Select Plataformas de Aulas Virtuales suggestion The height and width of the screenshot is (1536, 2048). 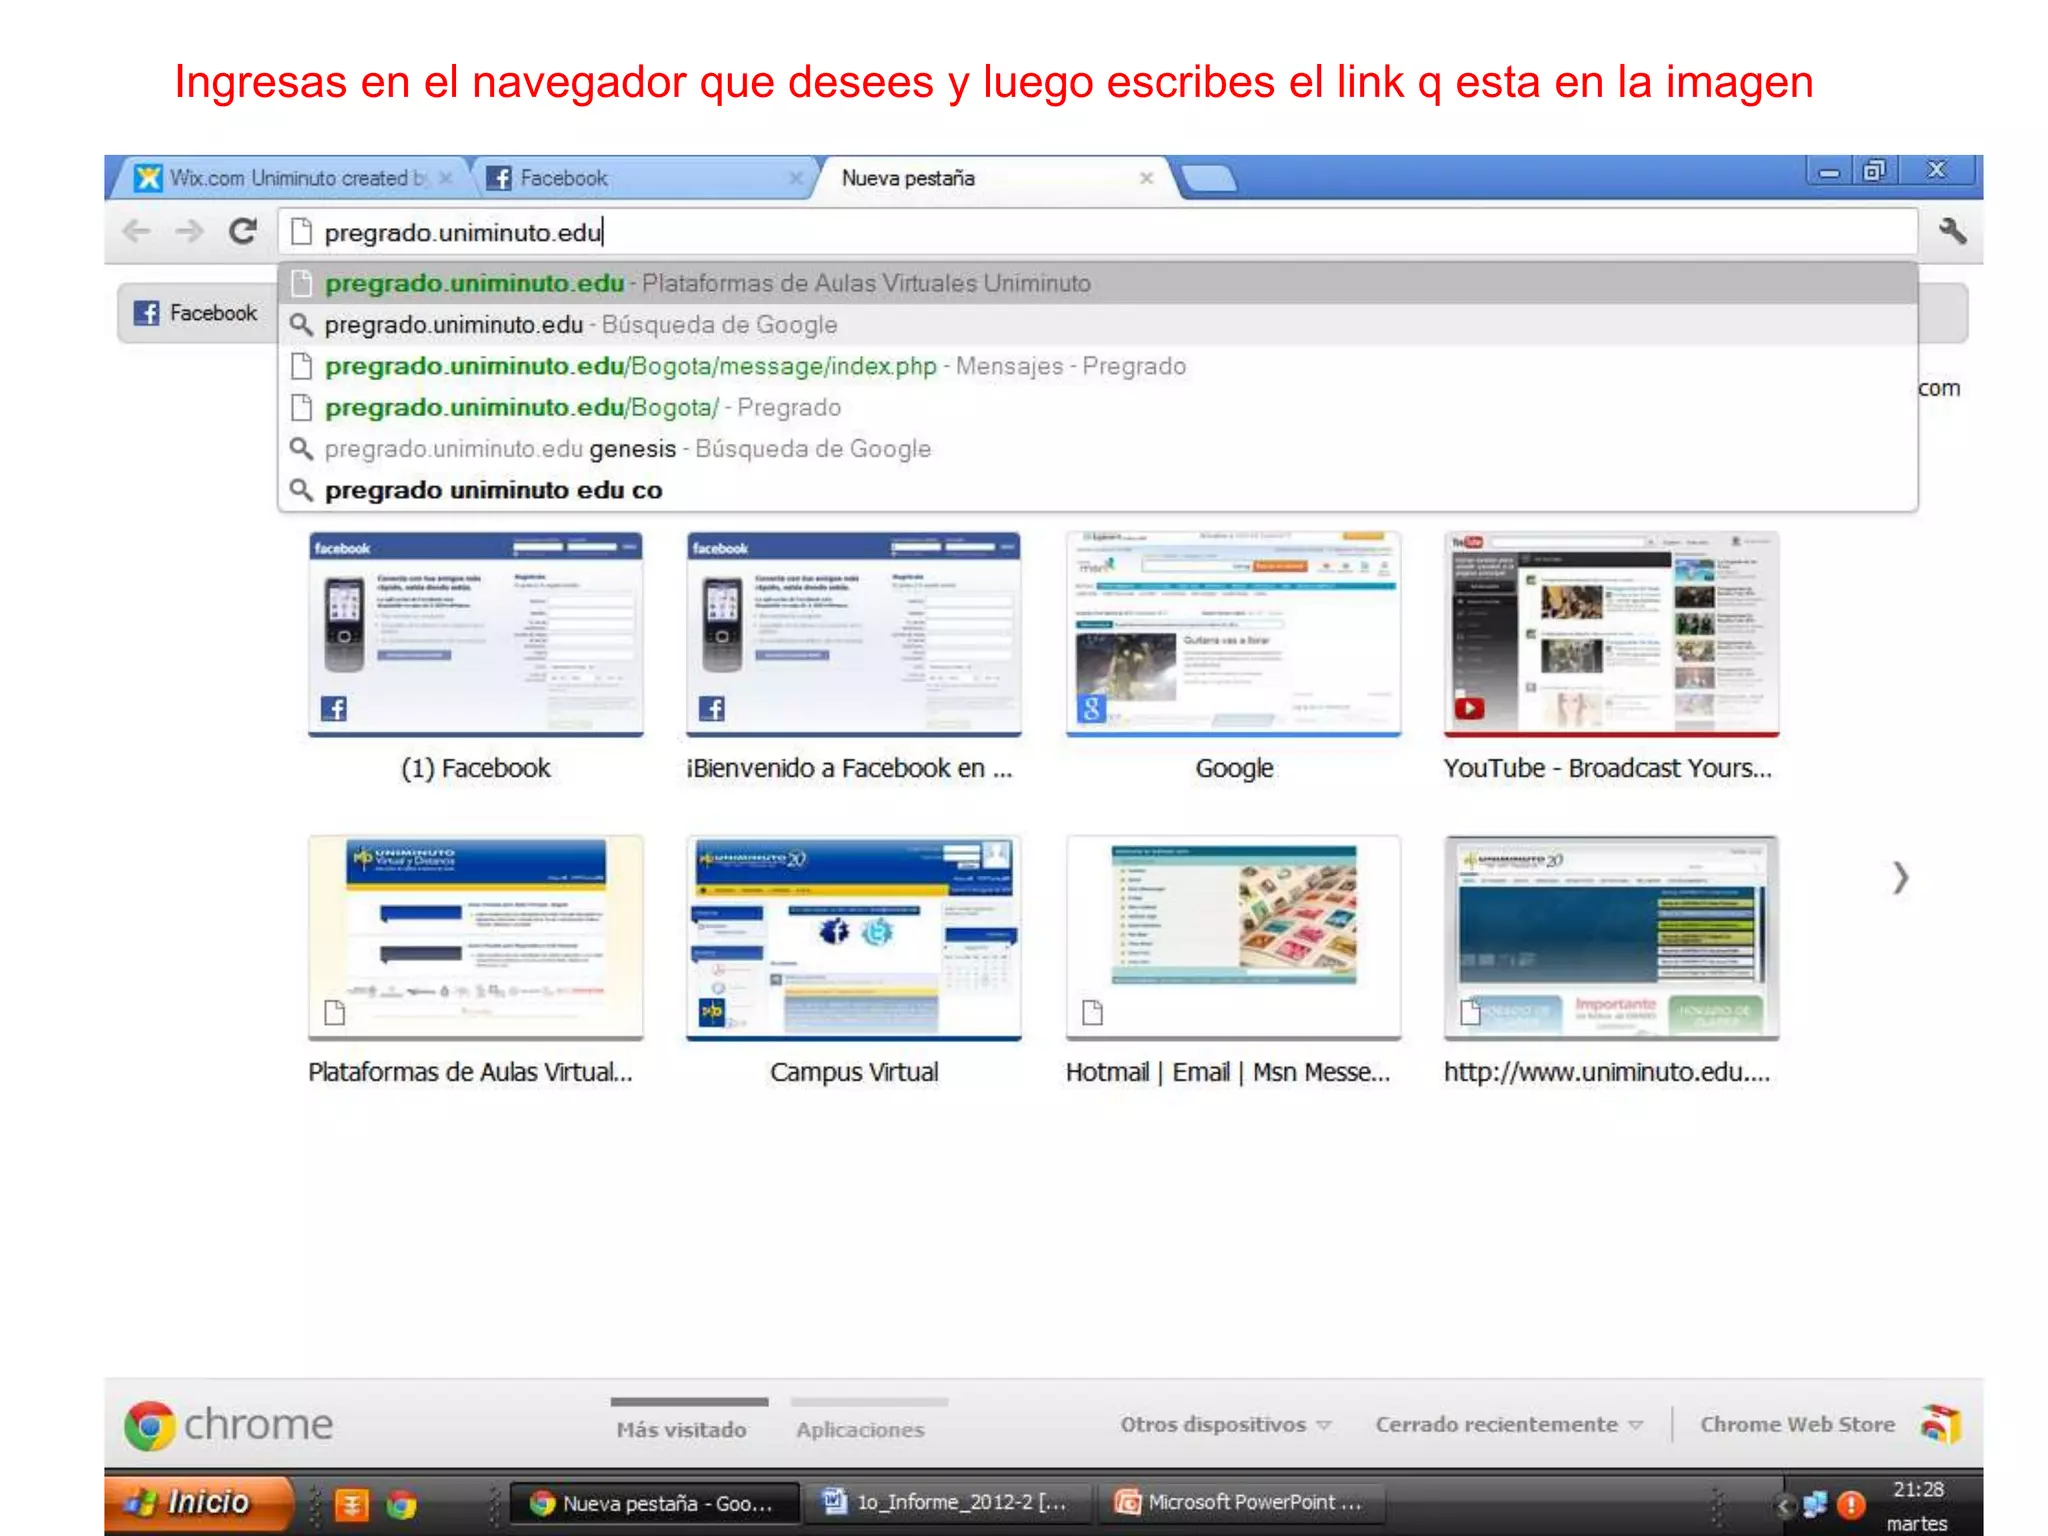click(707, 284)
